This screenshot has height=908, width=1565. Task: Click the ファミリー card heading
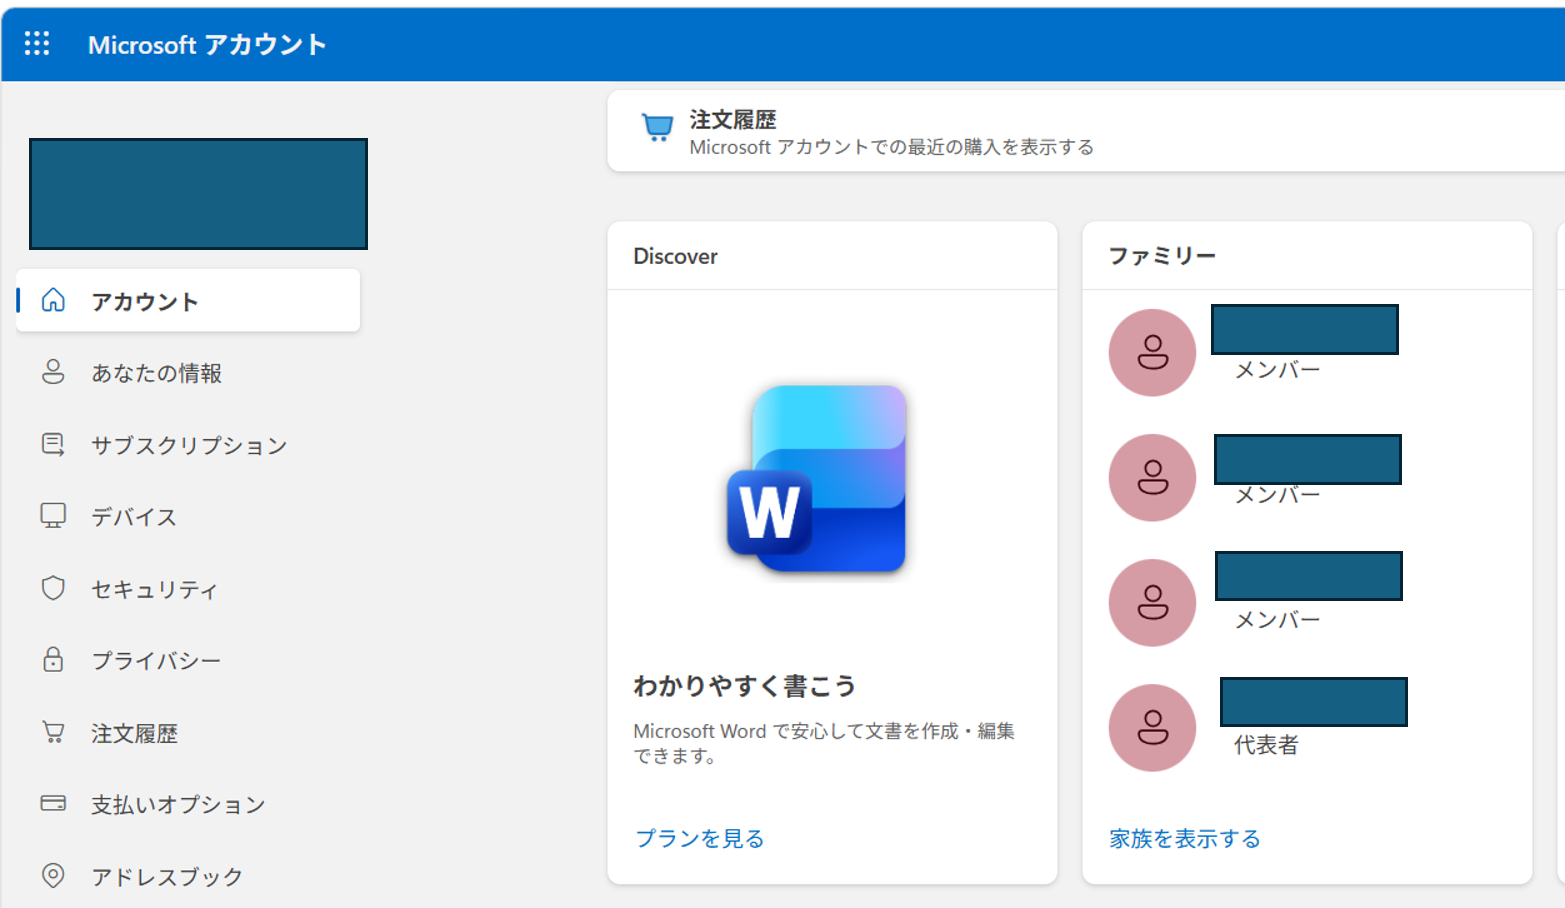point(1162,256)
